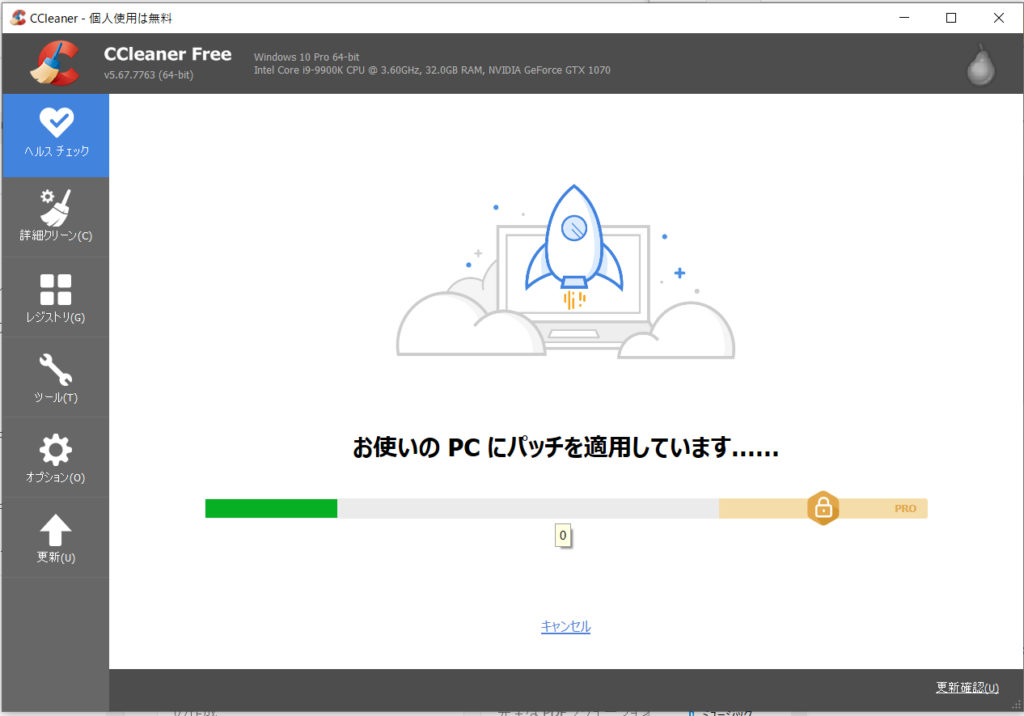
Task: Select the ツール wrench icon
Action: click(56, 370)
